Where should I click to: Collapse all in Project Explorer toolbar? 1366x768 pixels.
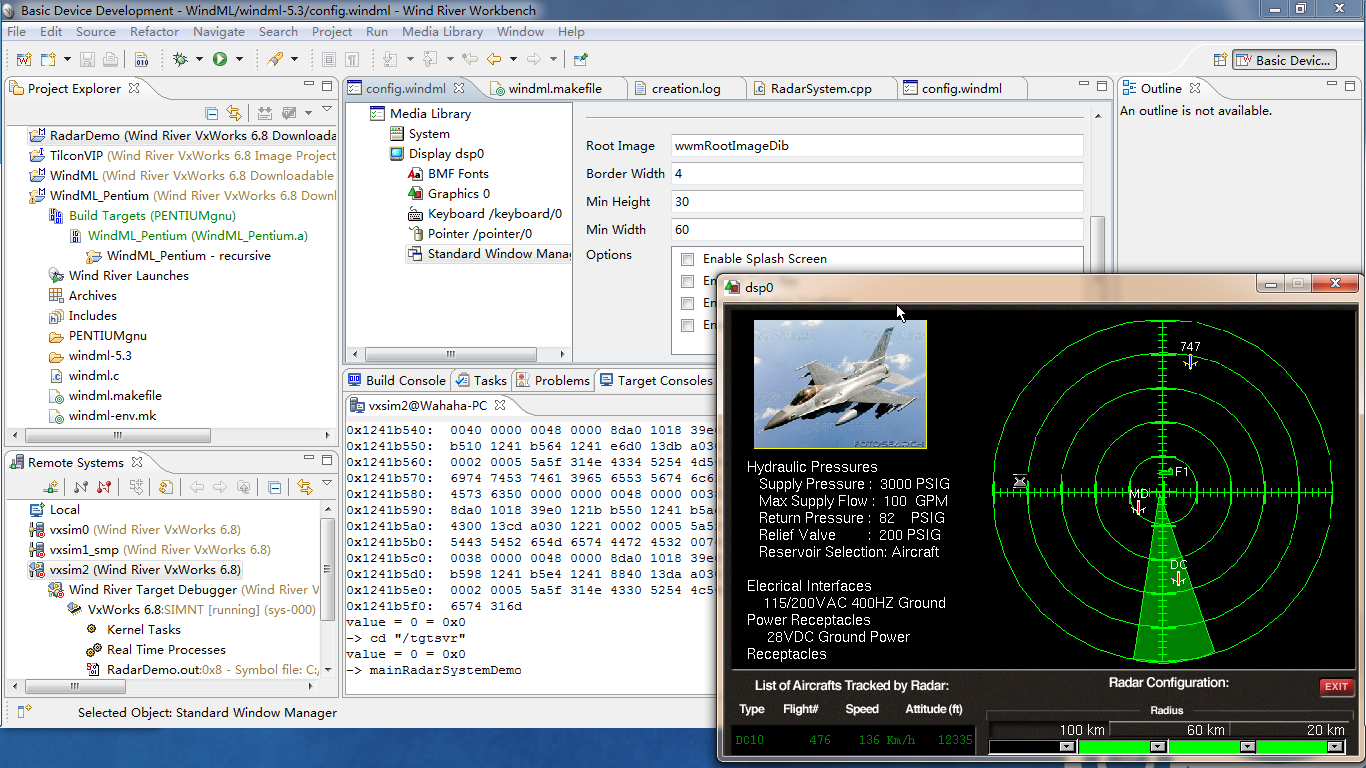211,113
